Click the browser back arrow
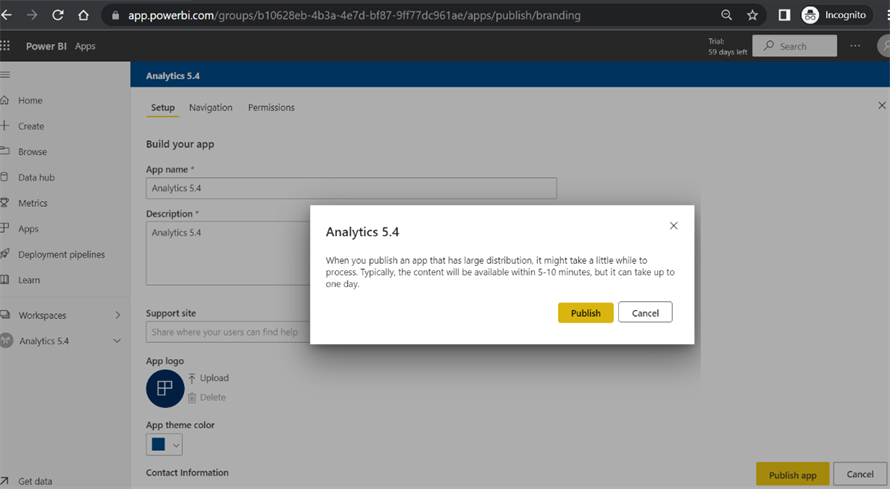Screen dimensions: 890x489 click(x=6, y=15)
